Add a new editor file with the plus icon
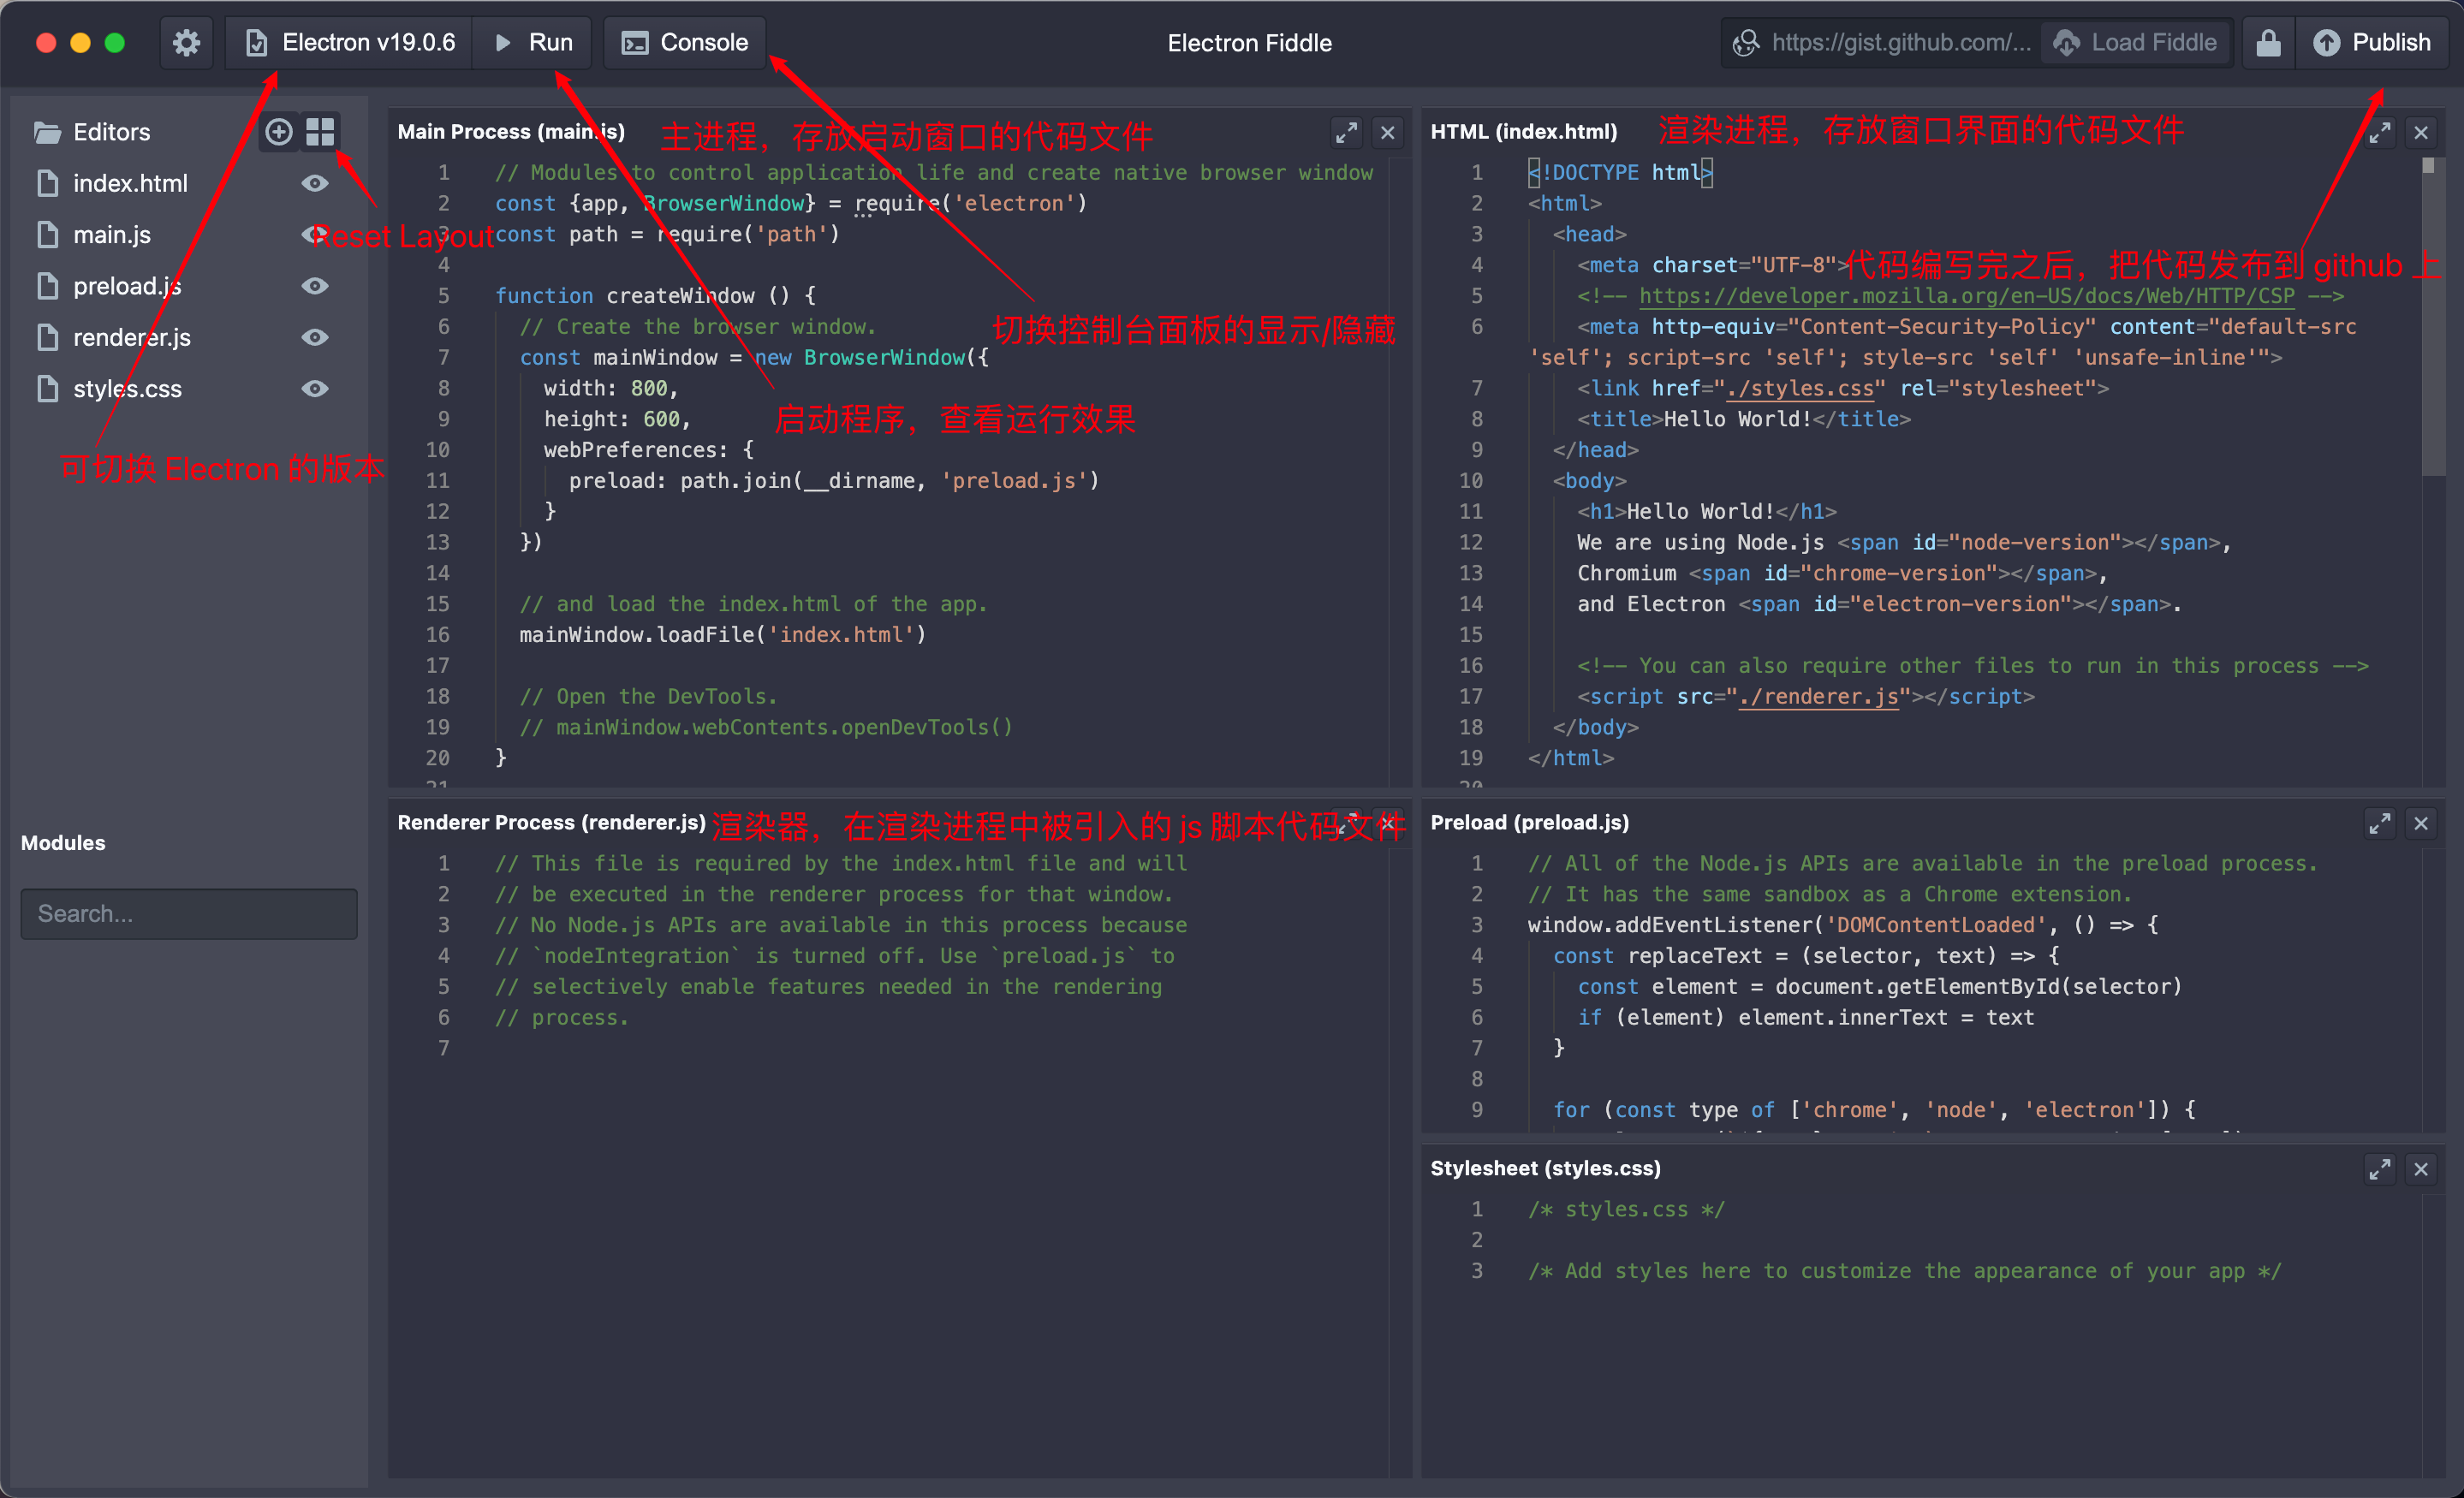 tap(279, 132)
